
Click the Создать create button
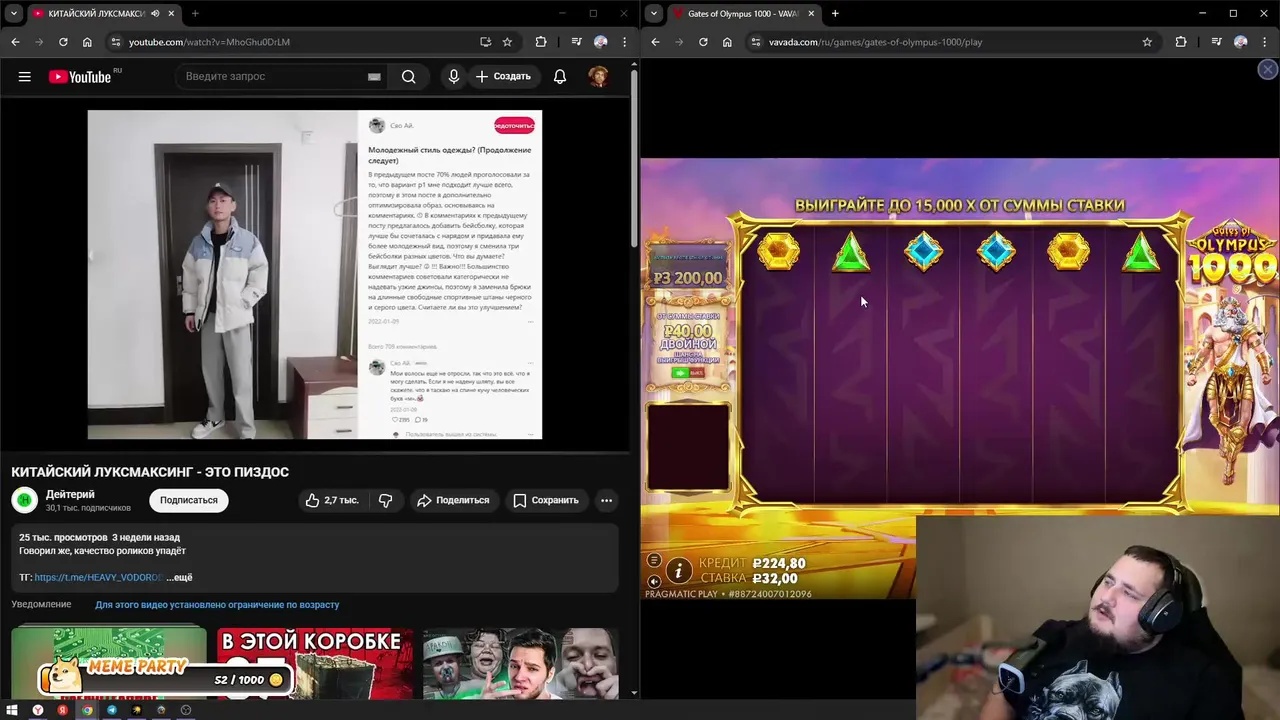(504, 77)
